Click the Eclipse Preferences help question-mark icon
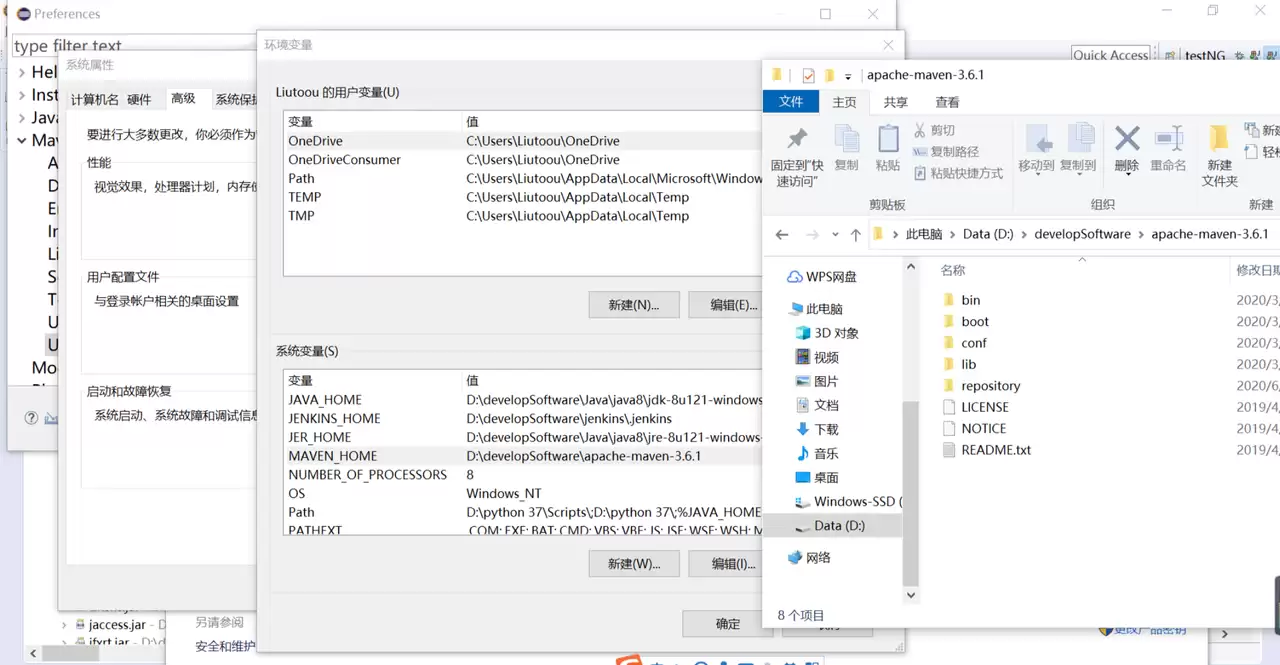 coord(31,418)
